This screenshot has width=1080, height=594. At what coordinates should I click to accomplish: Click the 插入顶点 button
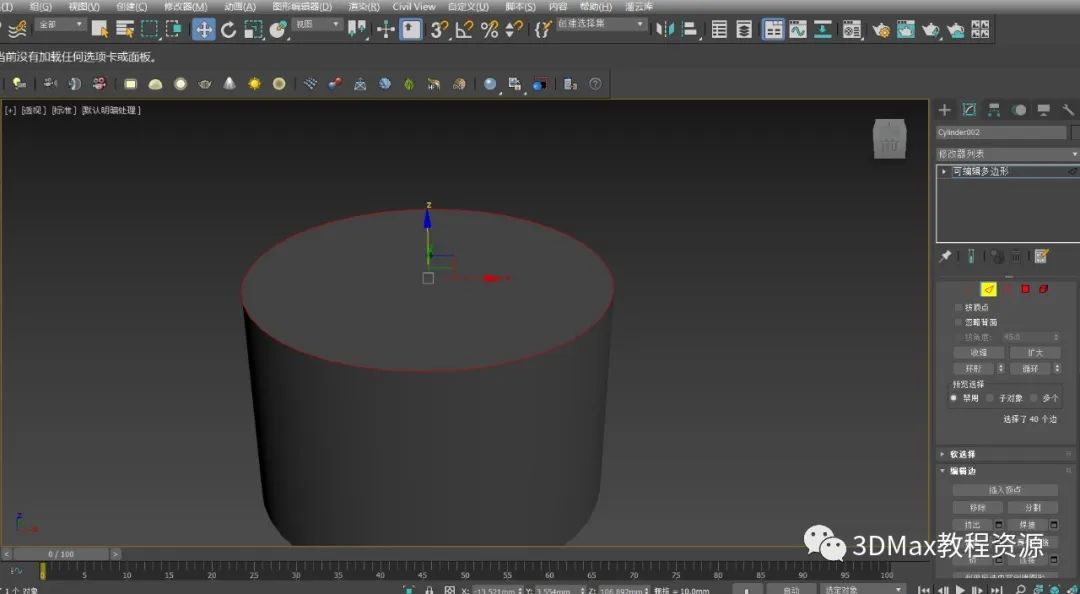1005,490
